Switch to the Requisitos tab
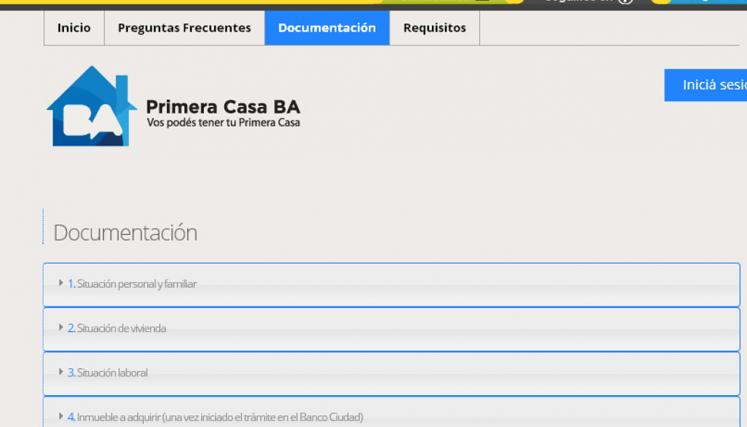 [434, 28]
